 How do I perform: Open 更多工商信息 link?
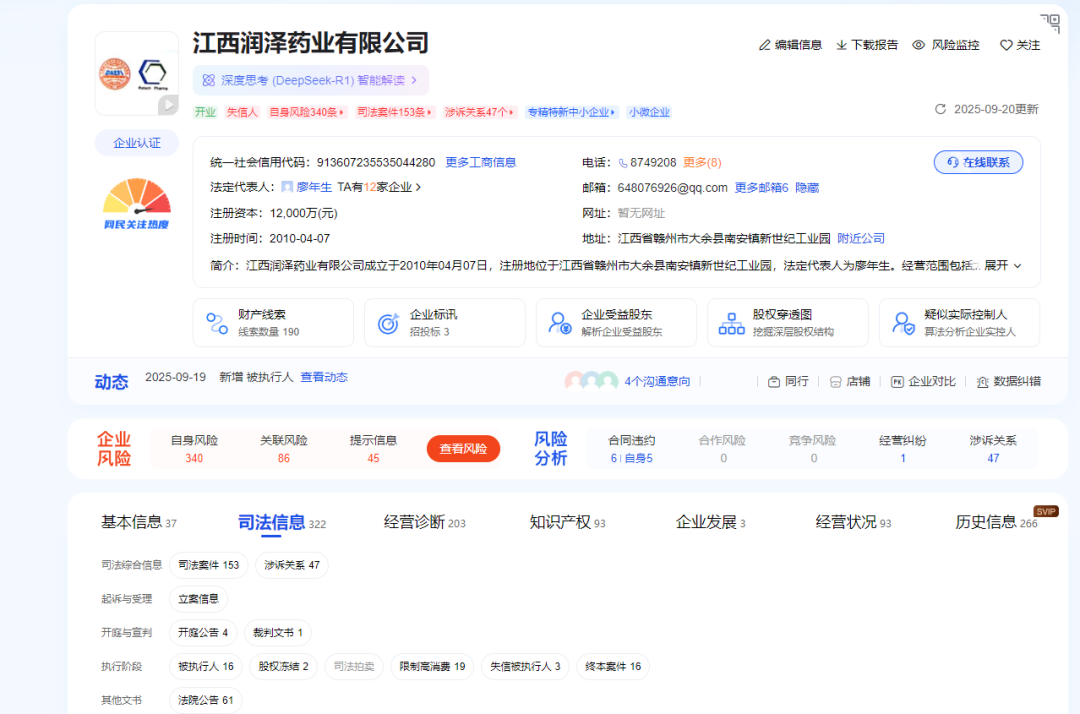coord(480,162)
